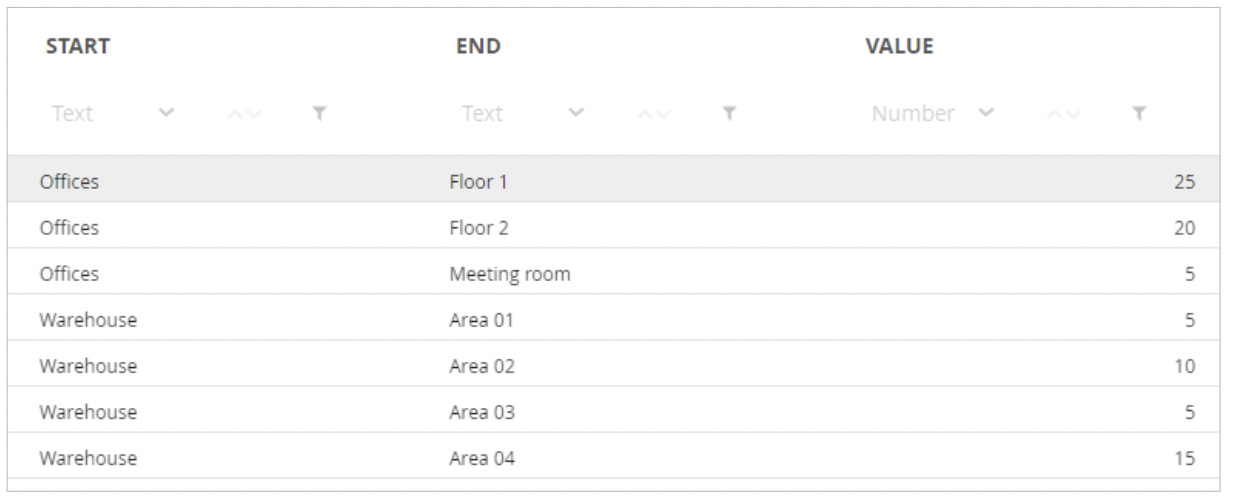The width and height of the screenshot is (1238, 504).
Task: Click the Meeting room cell
Action: pos(510,274)
